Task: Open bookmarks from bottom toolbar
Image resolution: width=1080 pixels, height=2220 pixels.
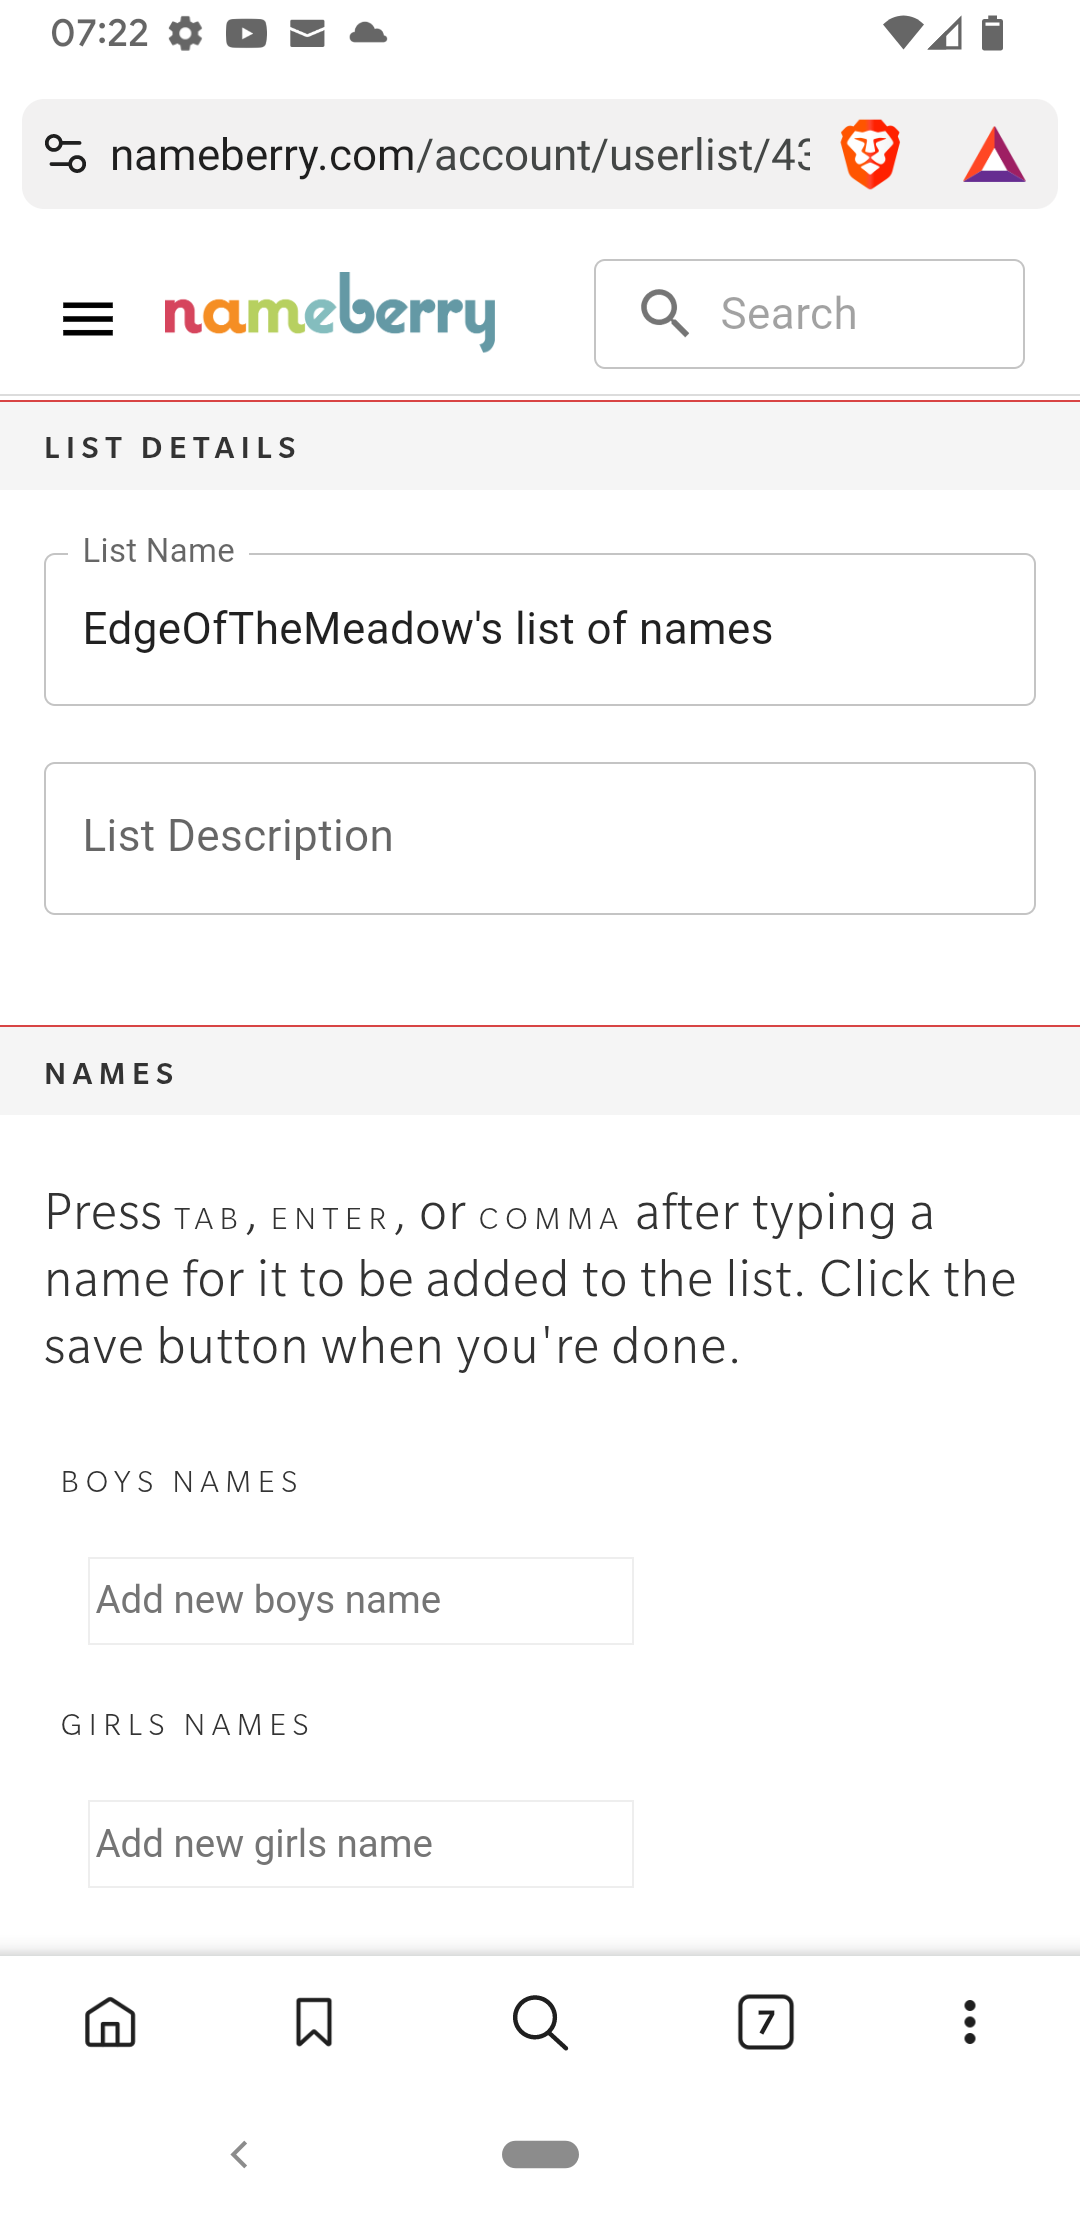Action: click(x=314, y=2022)
